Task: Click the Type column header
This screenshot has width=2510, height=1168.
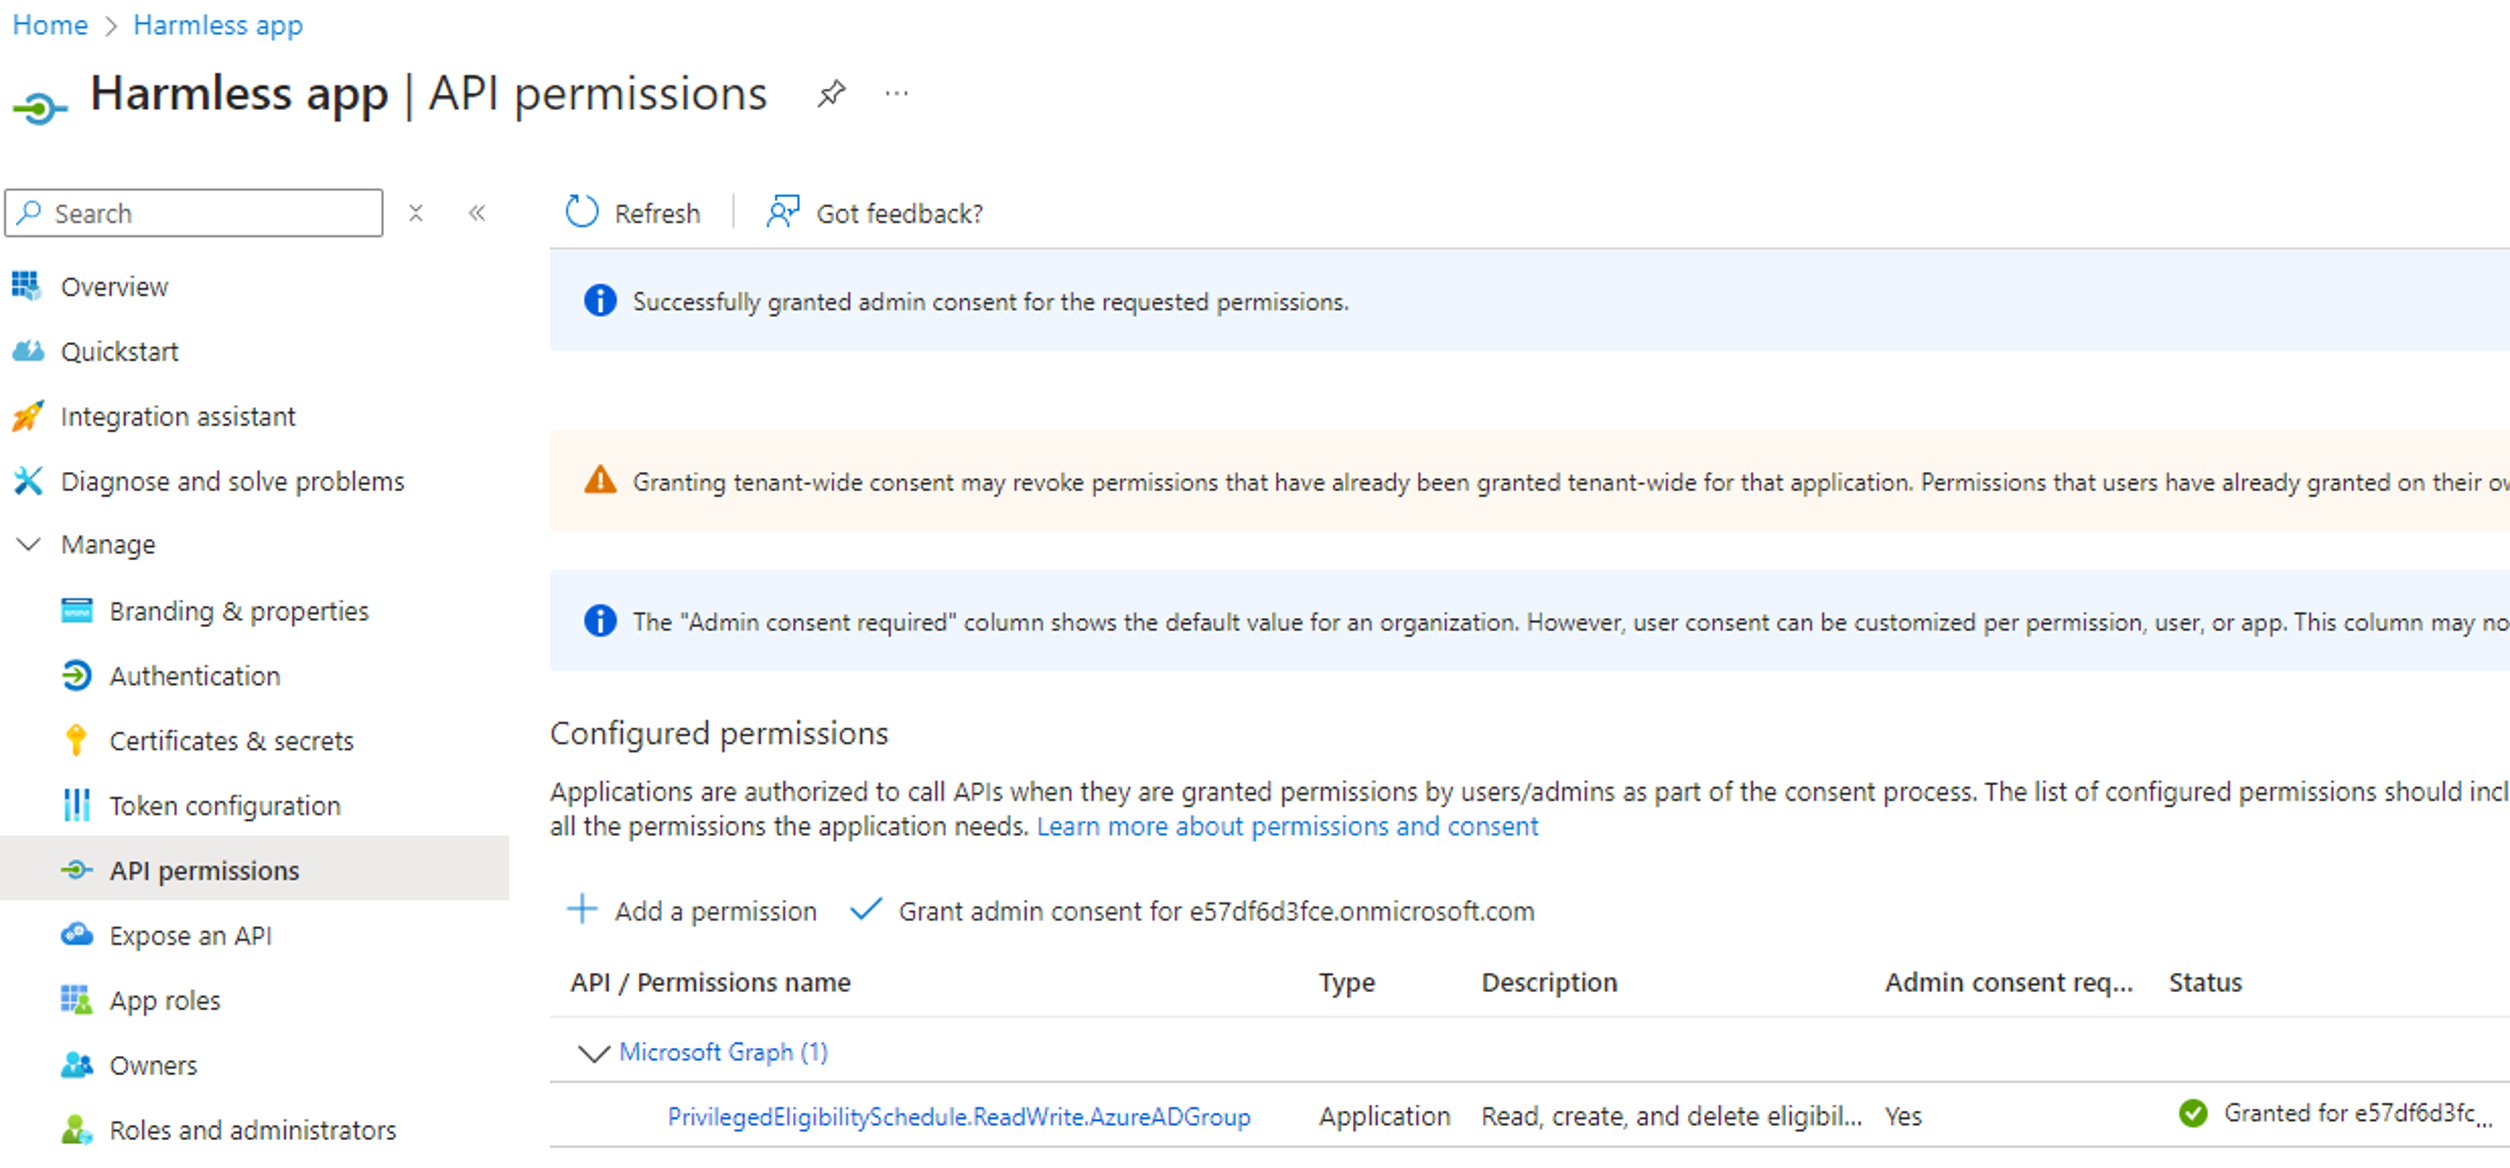Action: pos(1346,982)
